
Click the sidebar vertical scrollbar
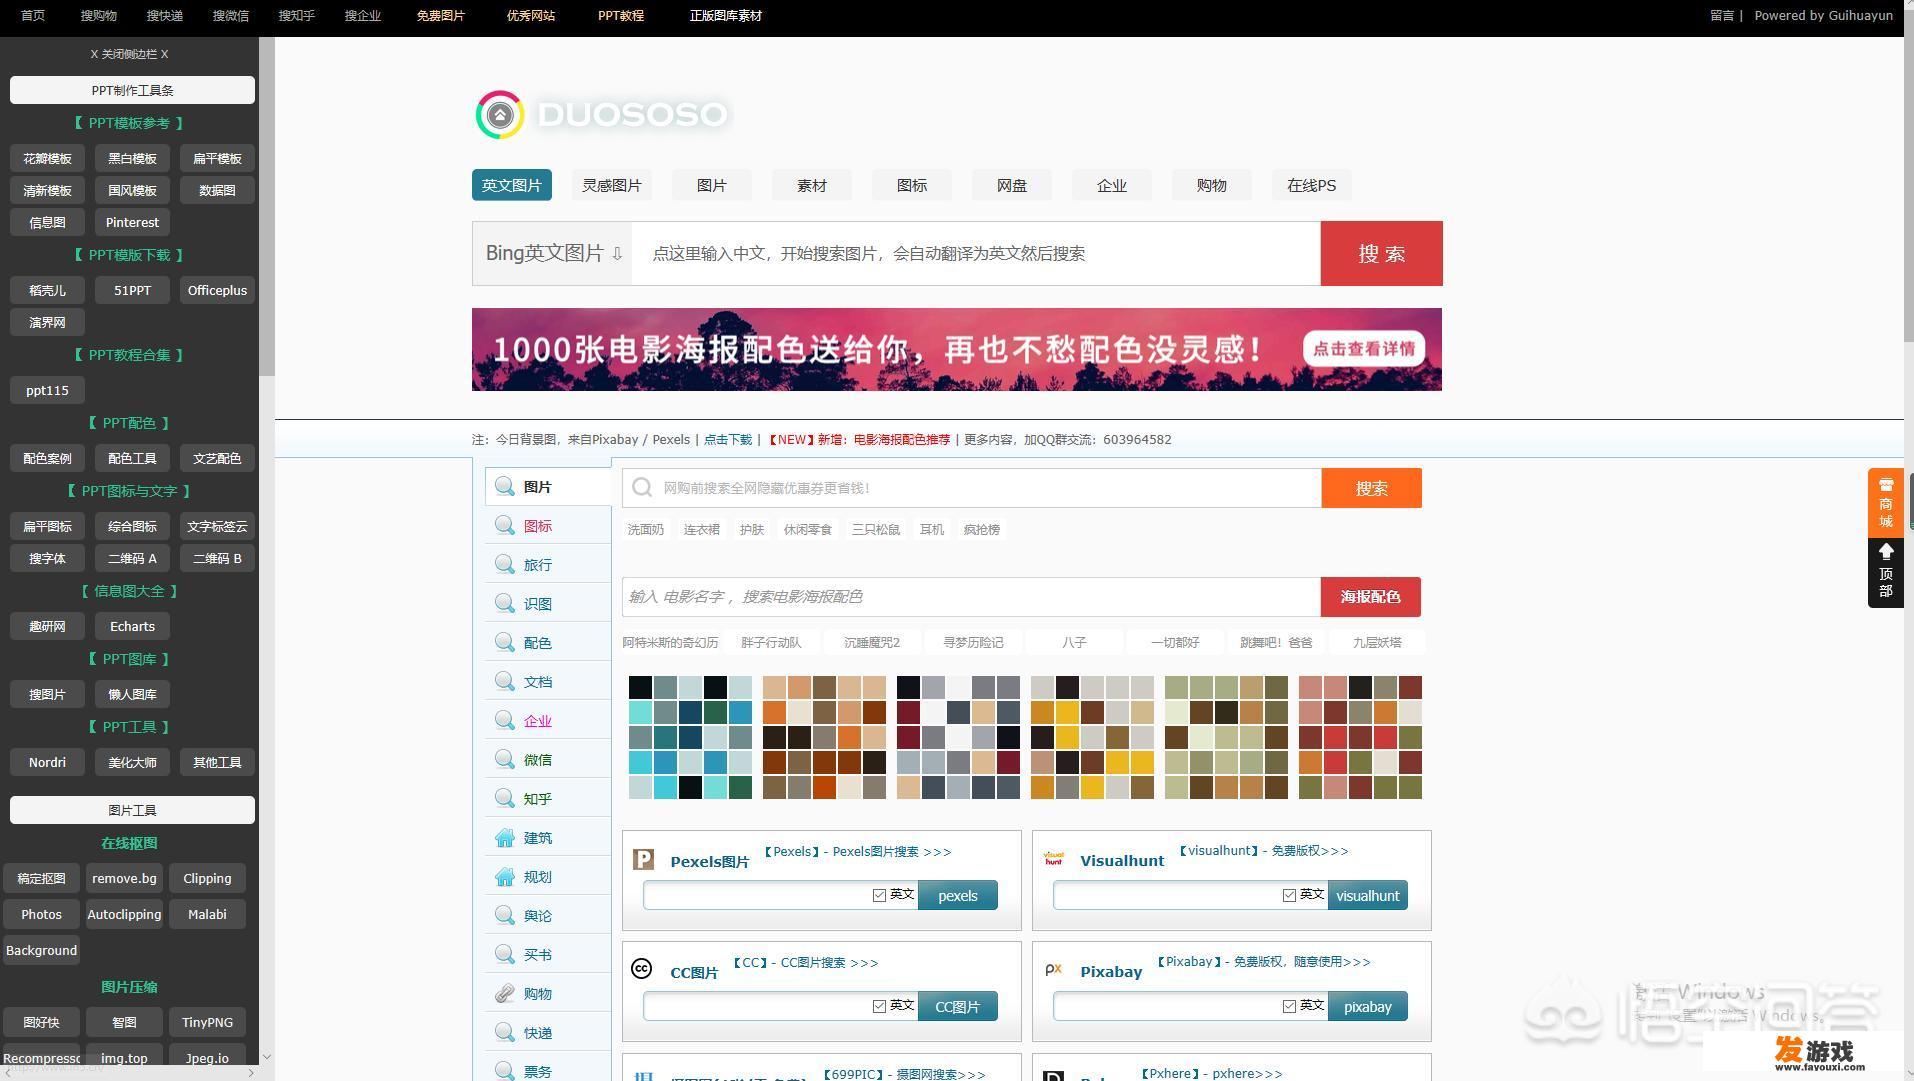tap(266, 207)
